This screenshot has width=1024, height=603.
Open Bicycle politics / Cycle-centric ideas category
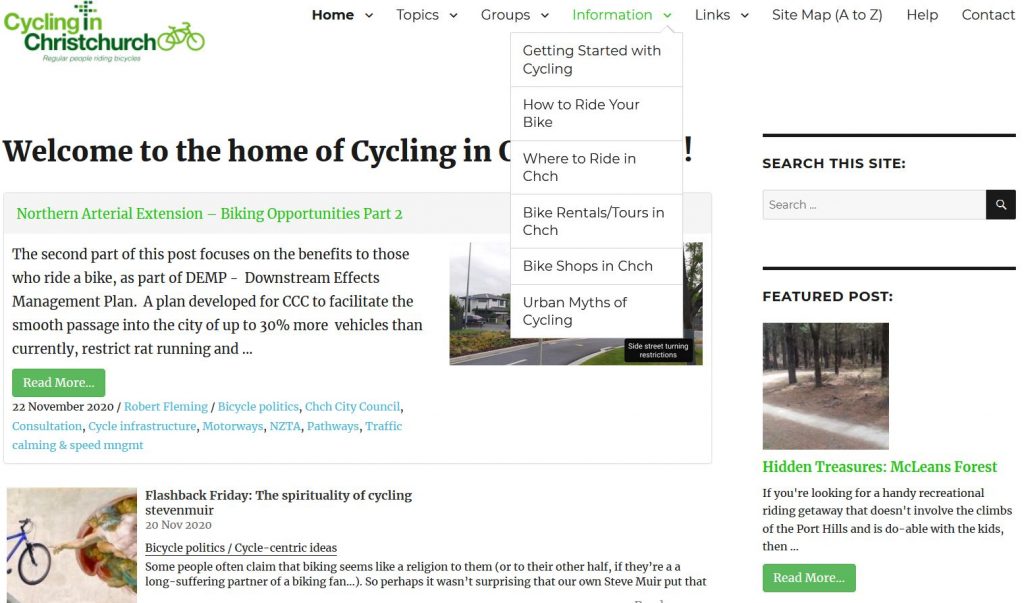coord(241,547)
